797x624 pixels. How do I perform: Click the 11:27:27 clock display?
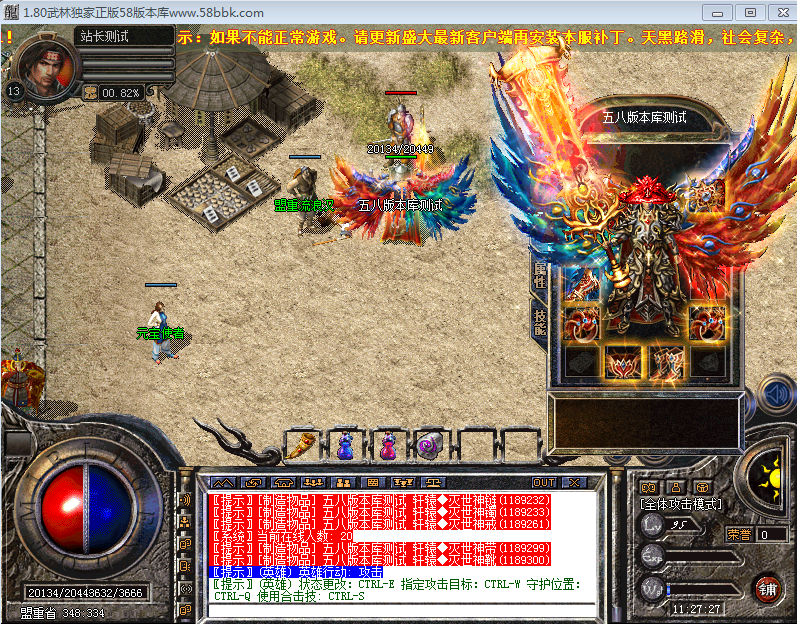point(696,609)
